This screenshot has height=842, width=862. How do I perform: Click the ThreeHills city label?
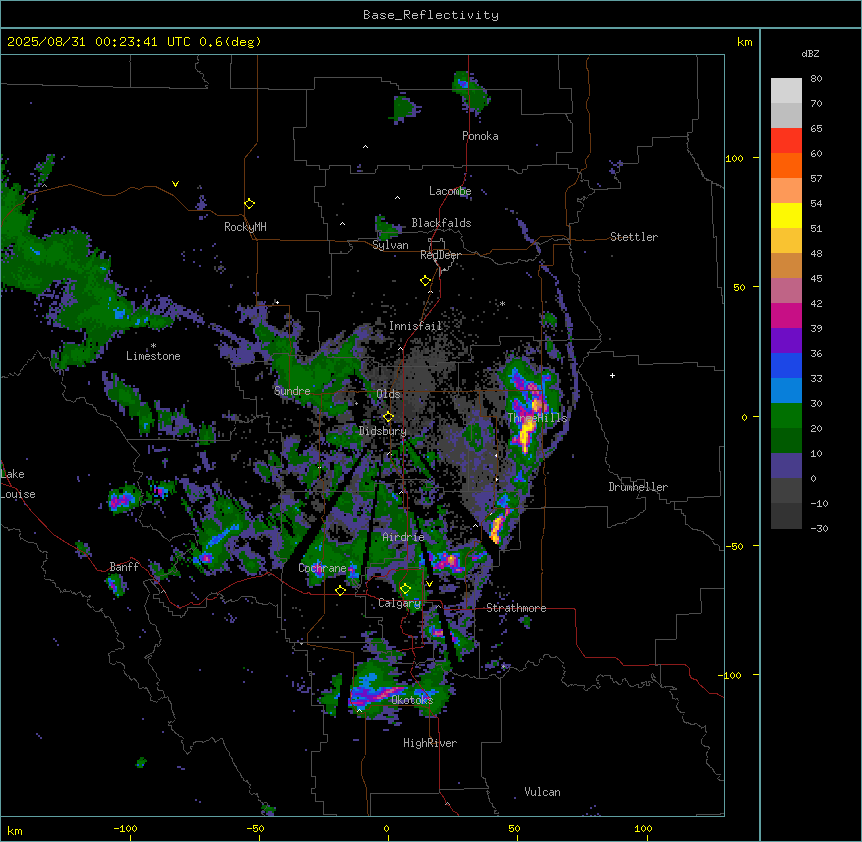537,418
